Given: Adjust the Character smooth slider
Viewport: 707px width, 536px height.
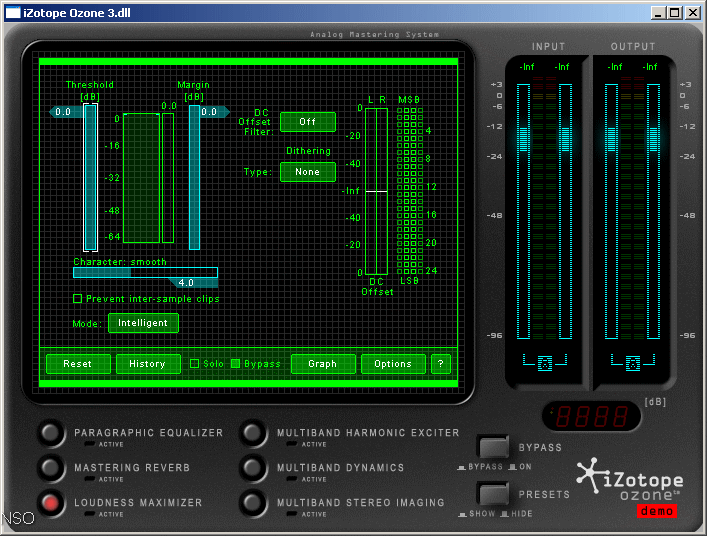Looking at the screenshot, I should 145,272.
